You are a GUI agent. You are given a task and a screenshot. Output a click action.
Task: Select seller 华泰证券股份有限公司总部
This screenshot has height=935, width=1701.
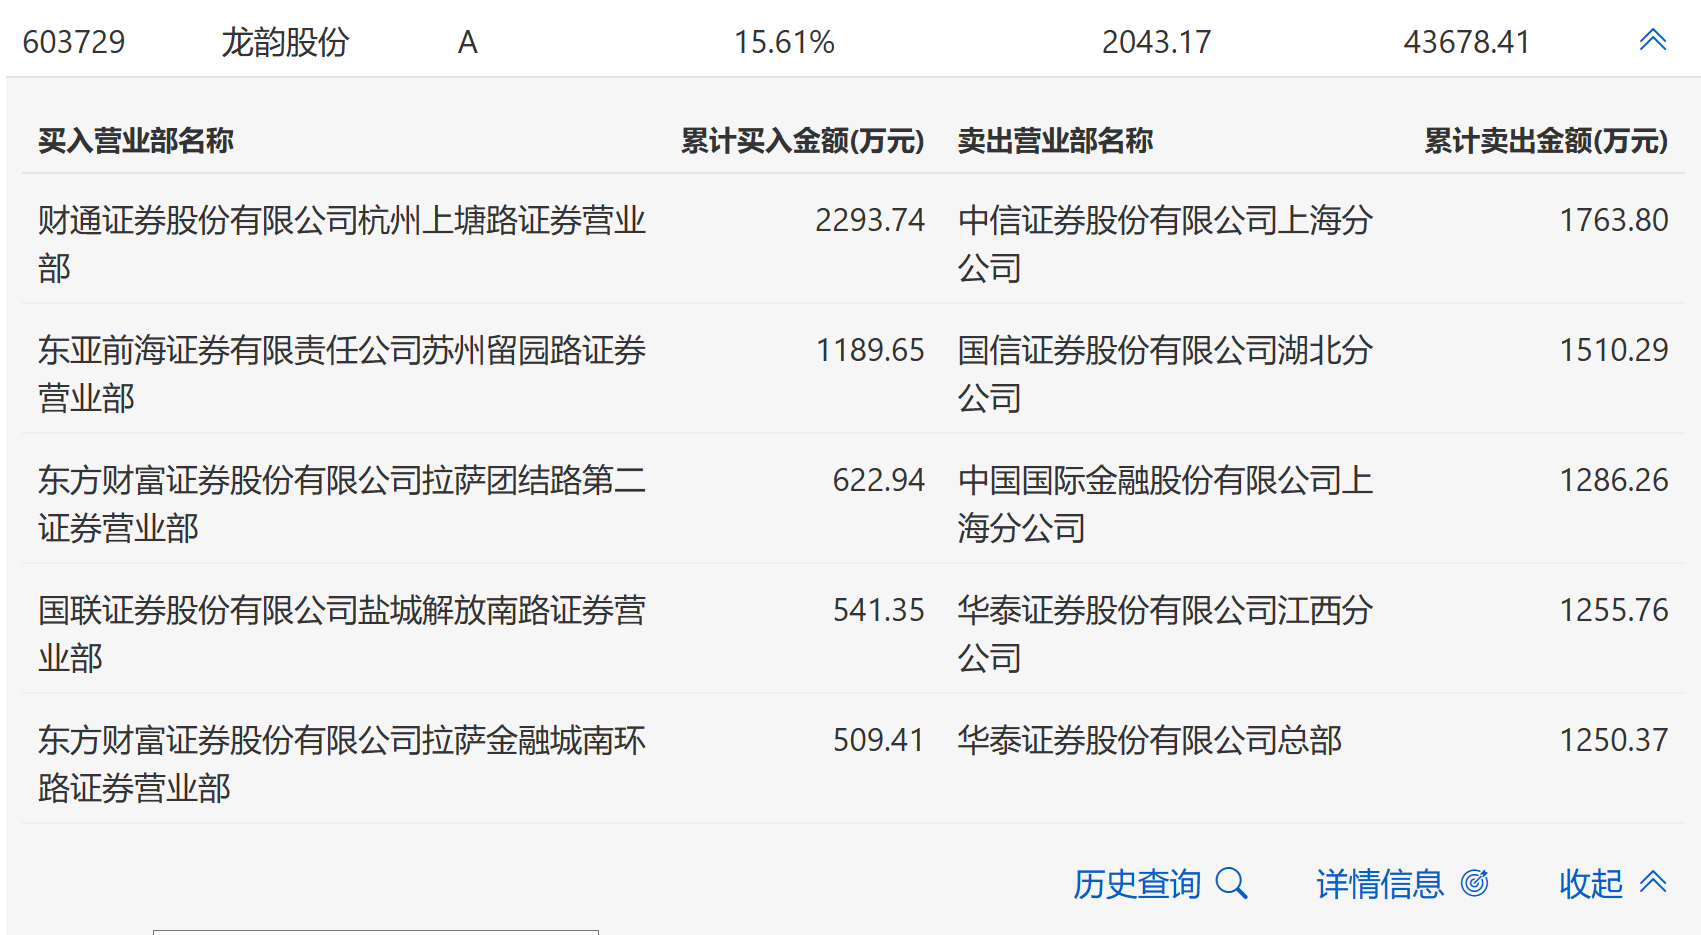click(x=1150, y=740)
